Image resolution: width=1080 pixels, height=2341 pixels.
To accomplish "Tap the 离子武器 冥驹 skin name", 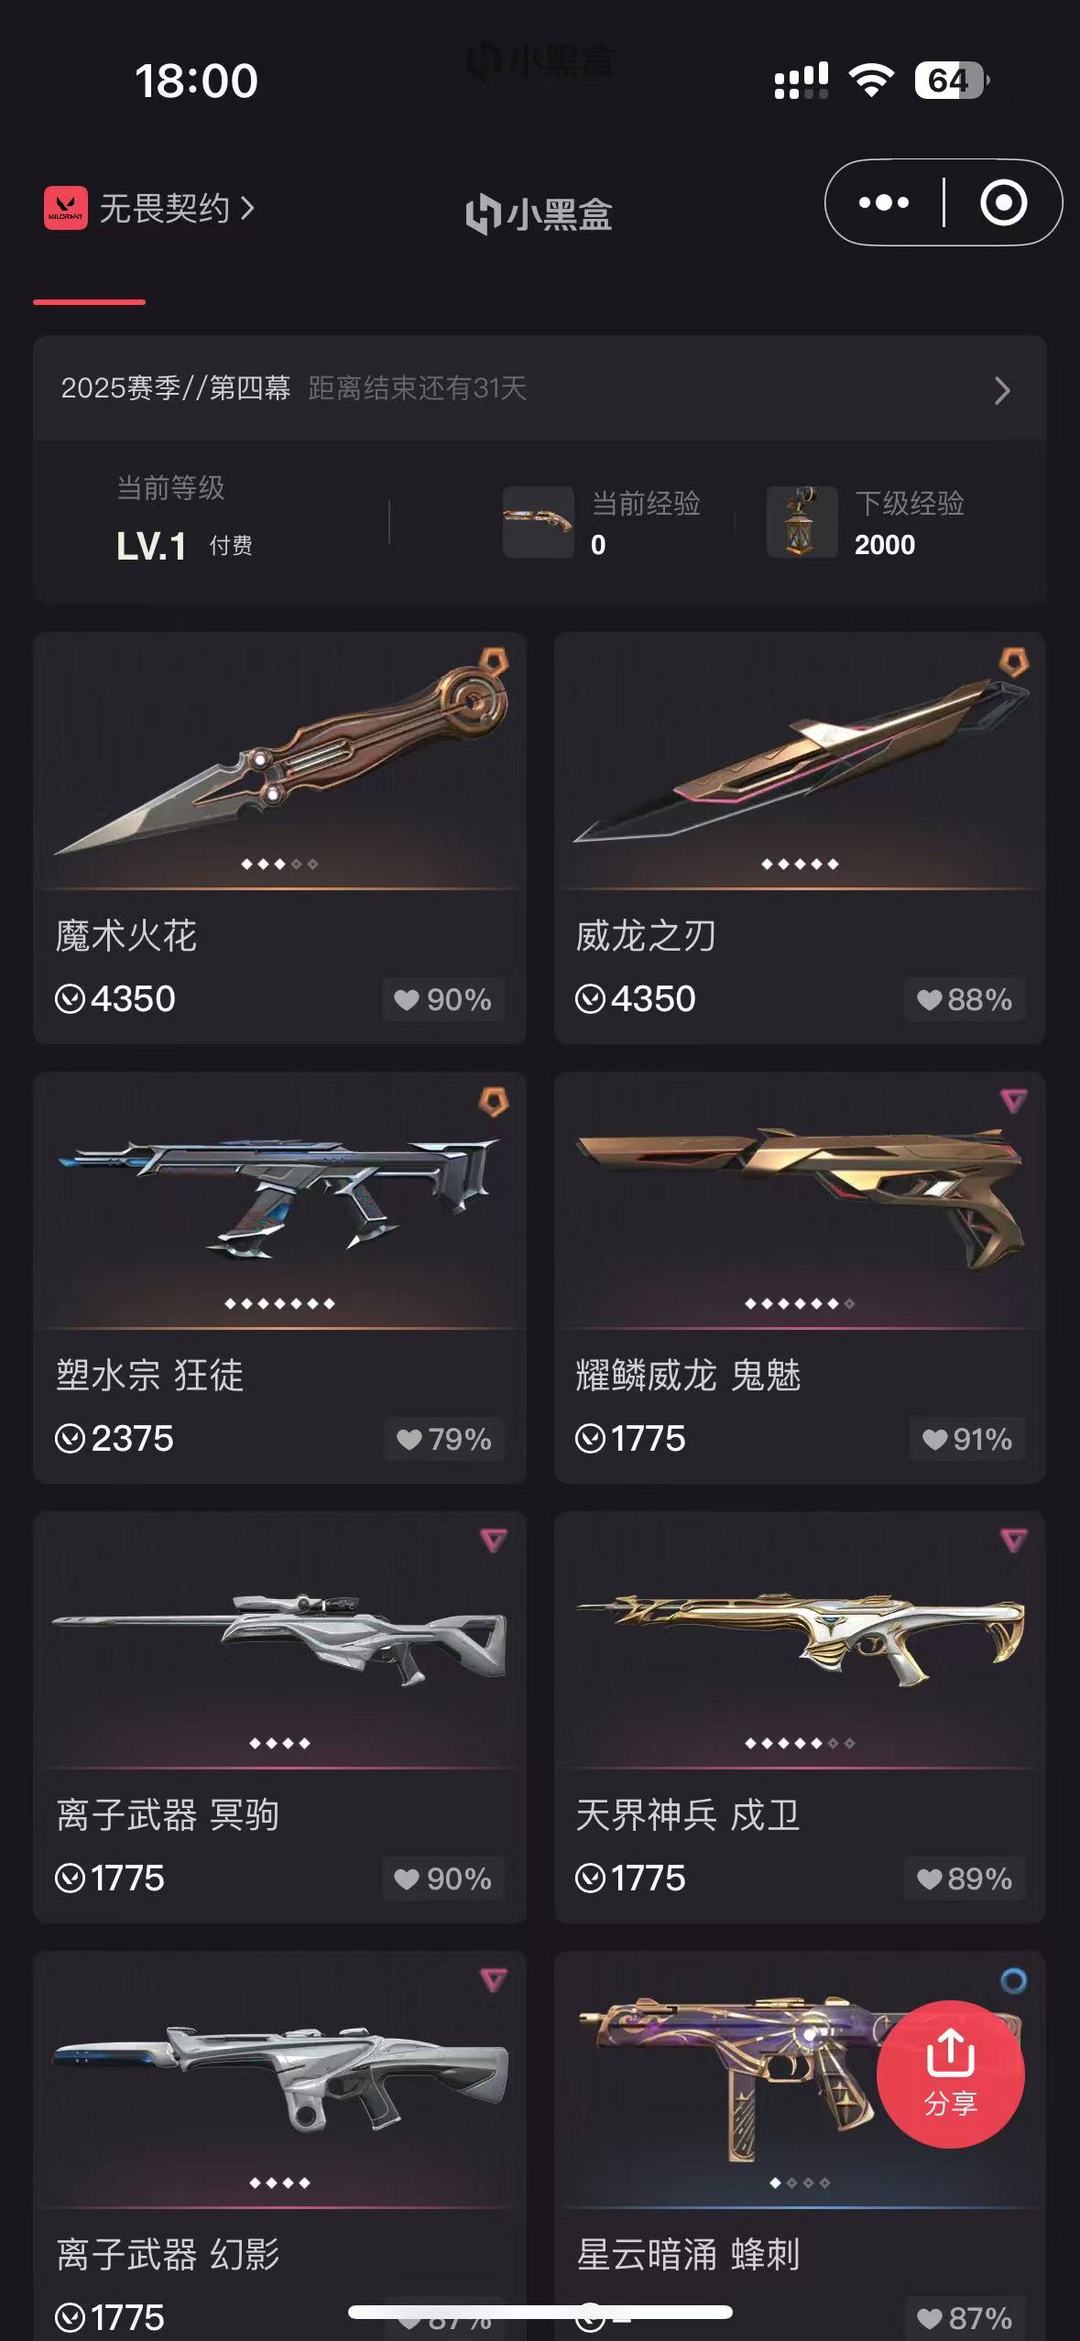I will tap(168, 1815).
